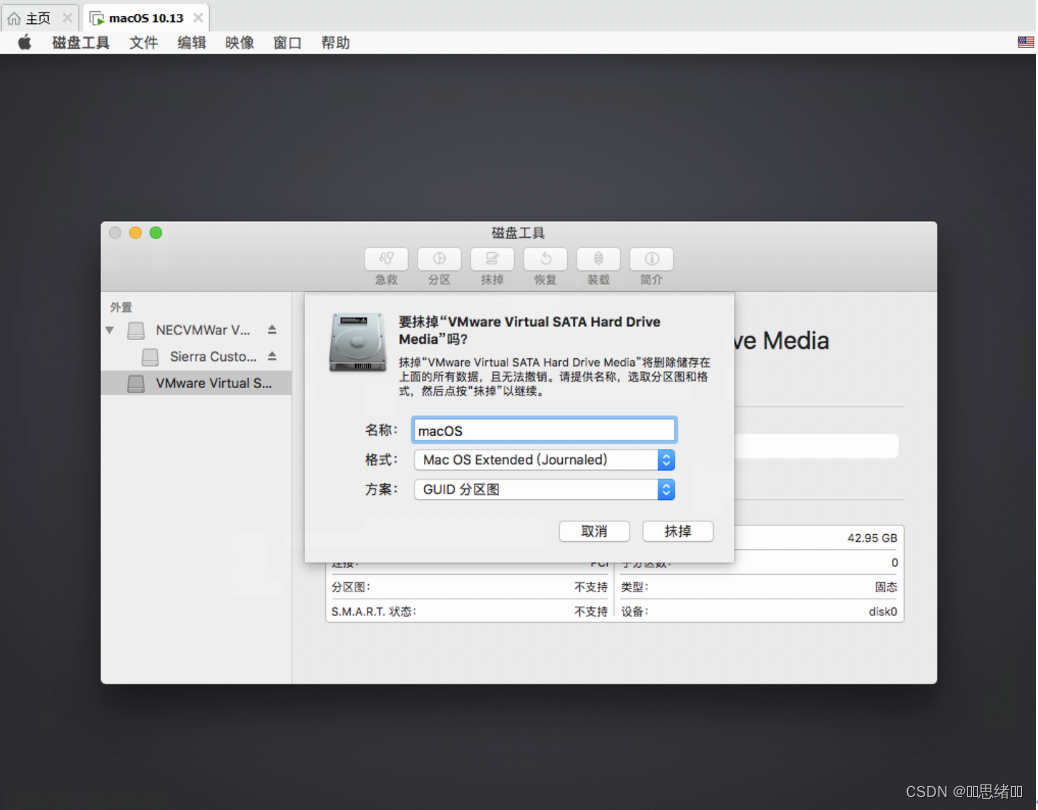Click the 分区图 label in info table
This screenshot has height=810, width=1038.
(x=351, y=587)
